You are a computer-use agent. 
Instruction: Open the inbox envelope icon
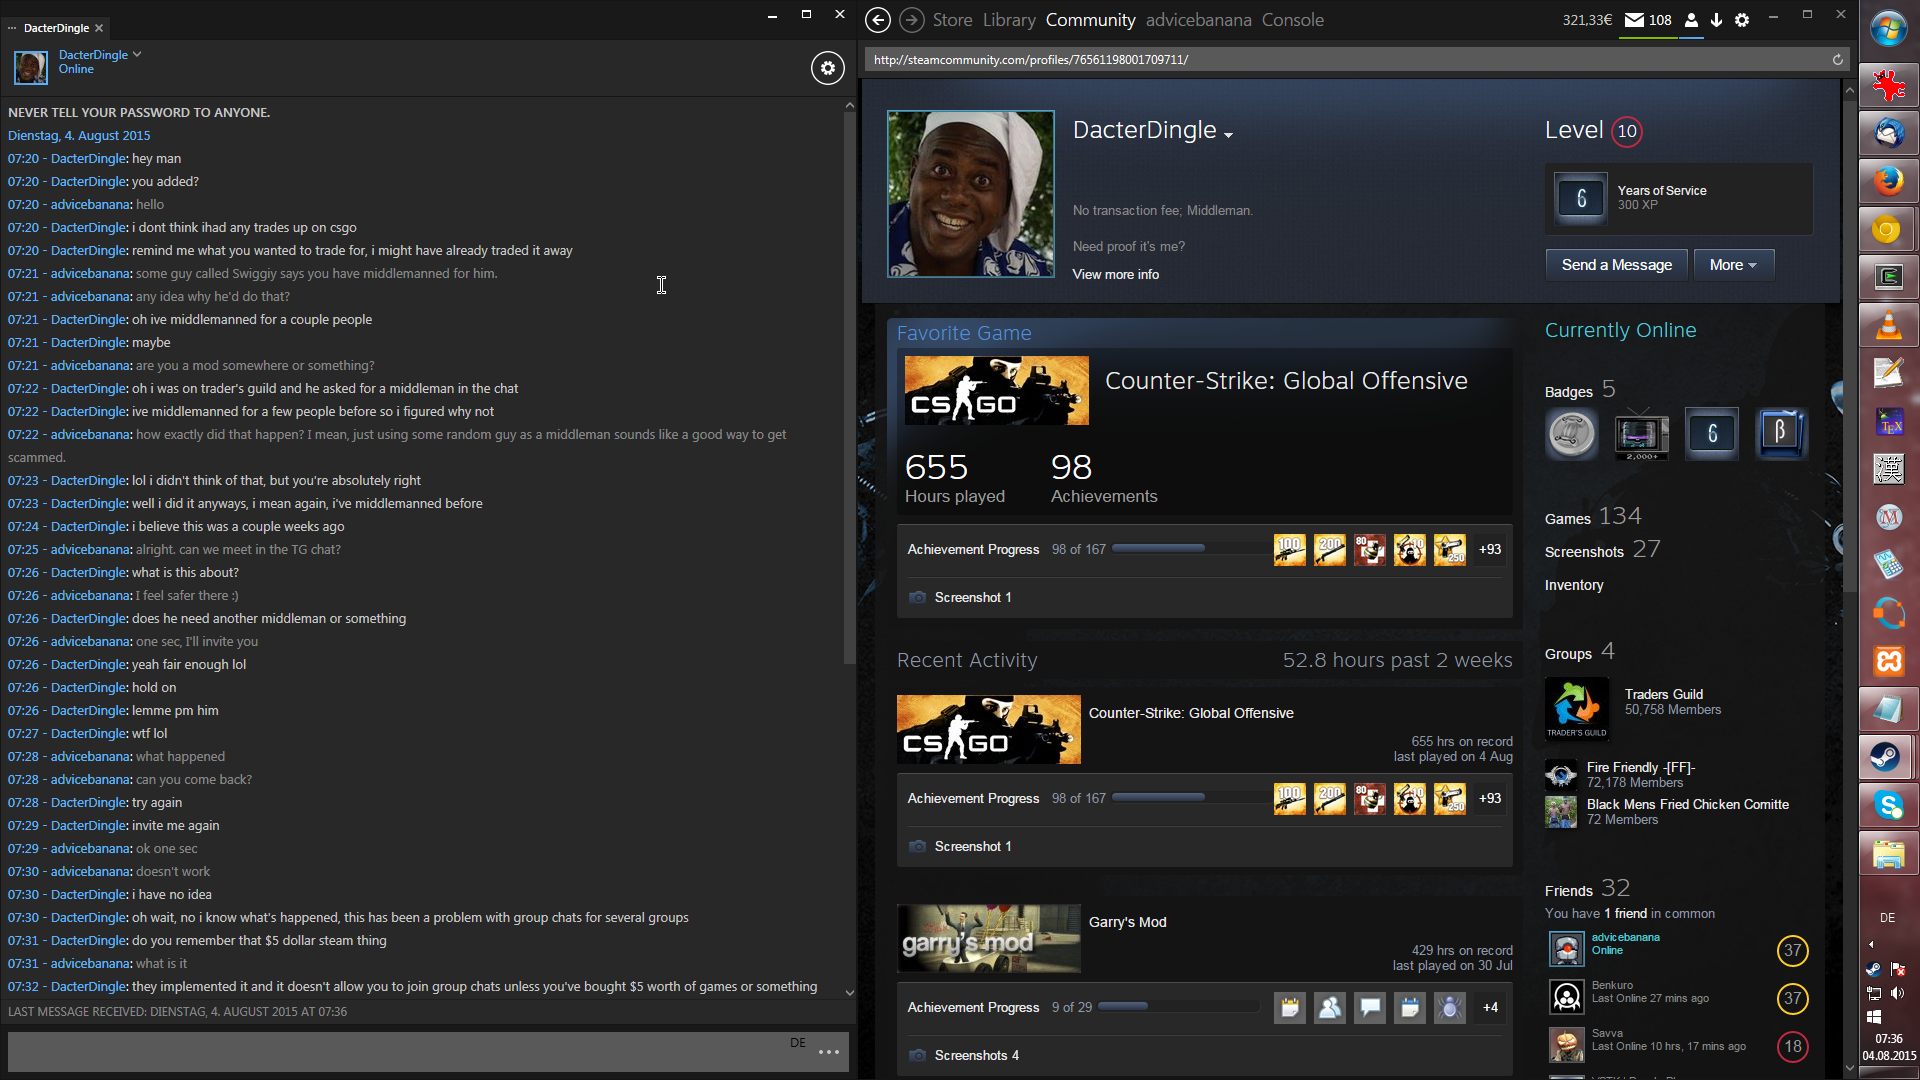coord(1634,20)
